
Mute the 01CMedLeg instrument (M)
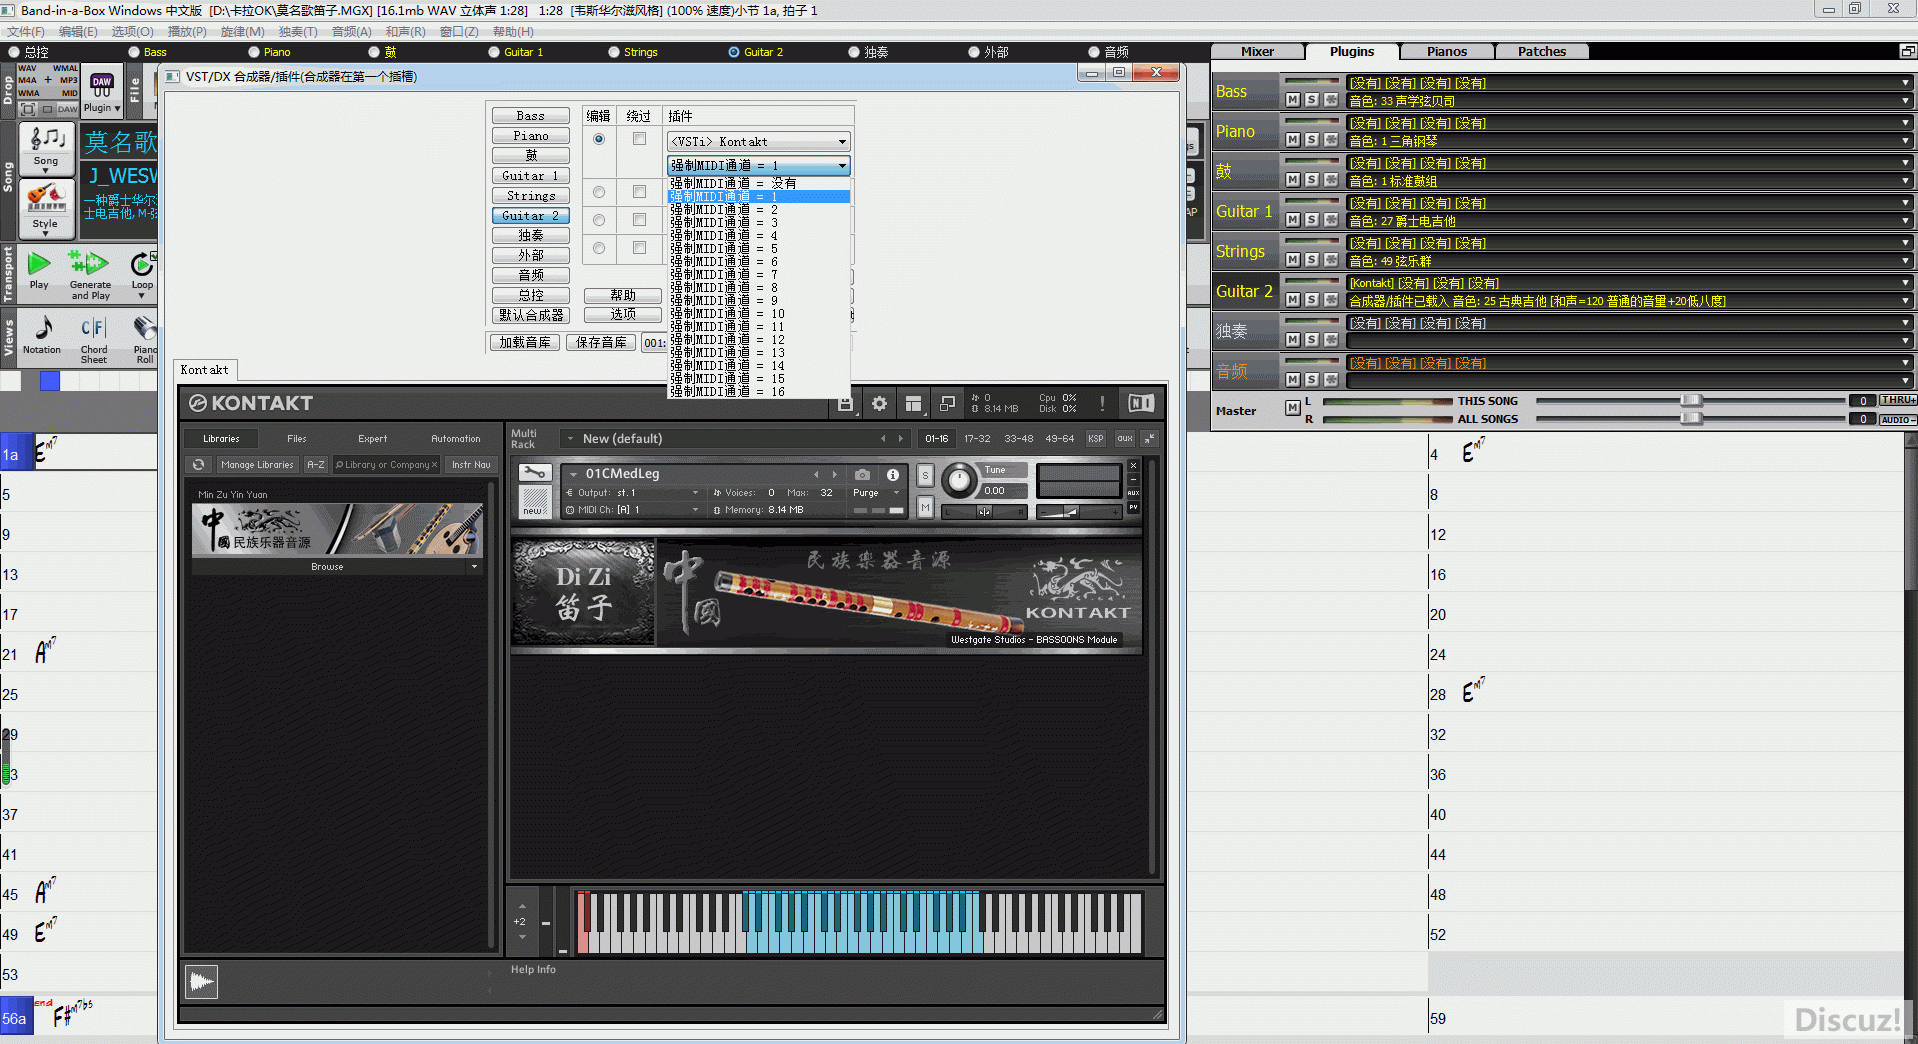925,508
